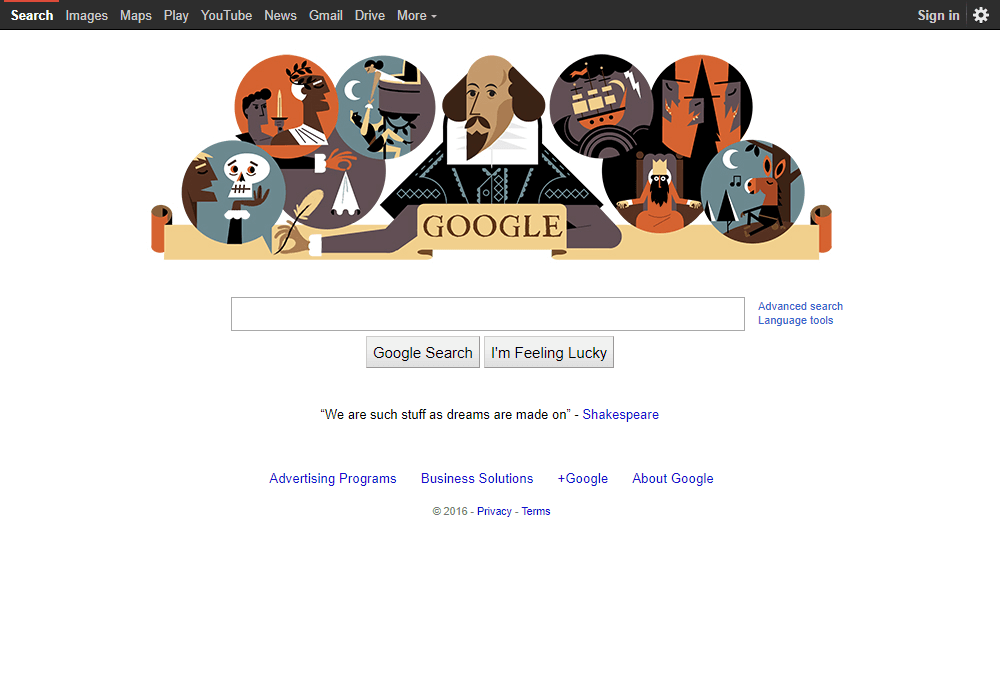The height and width of the screenshot is (700, 1000).
Task: Click the donkey head moonlit doodle circle
Action: (753, 191)
